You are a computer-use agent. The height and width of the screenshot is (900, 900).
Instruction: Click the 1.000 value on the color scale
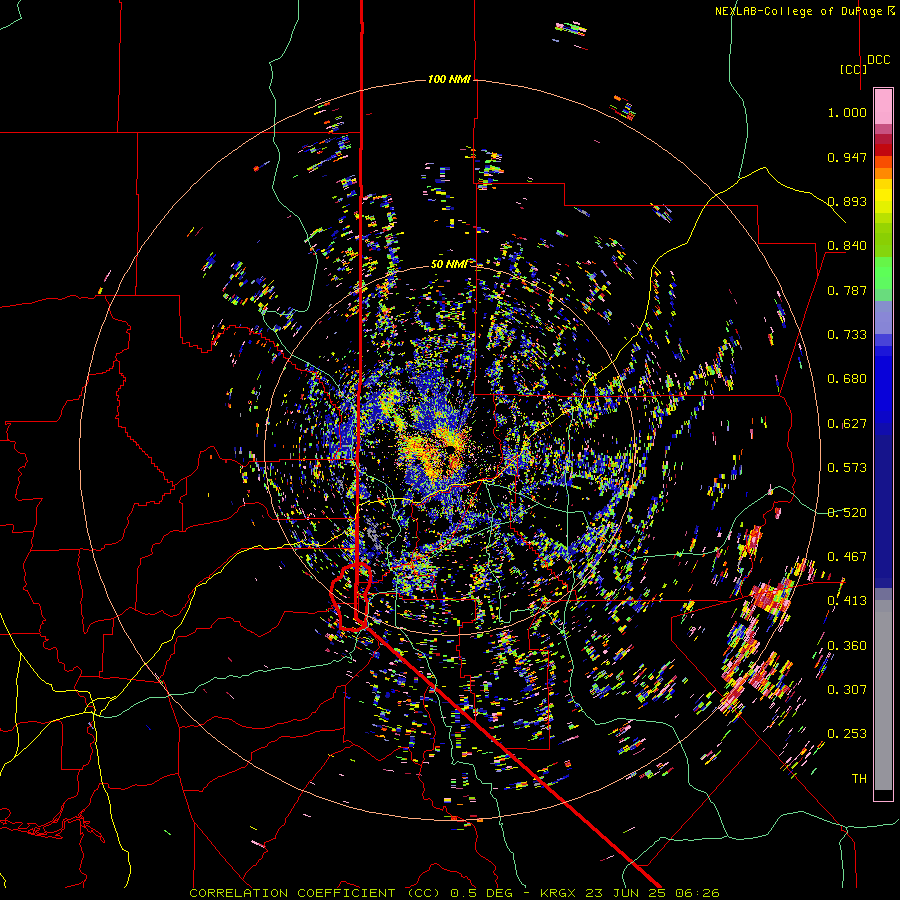[847, 112]
